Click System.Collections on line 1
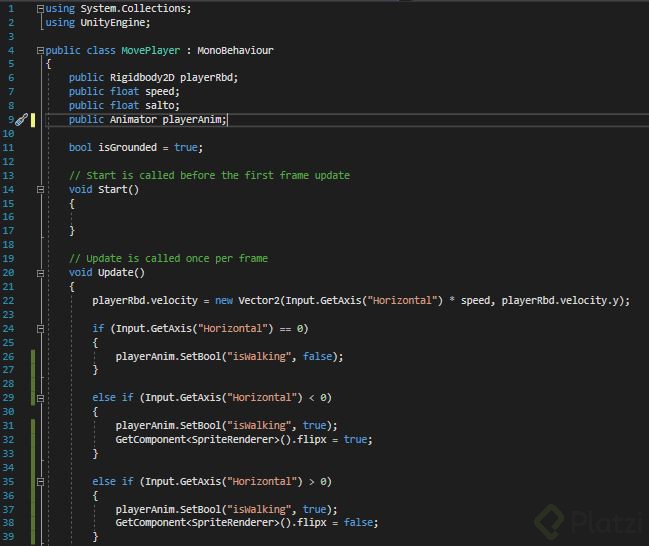This screenshot has width=649, height=546. 133,8
